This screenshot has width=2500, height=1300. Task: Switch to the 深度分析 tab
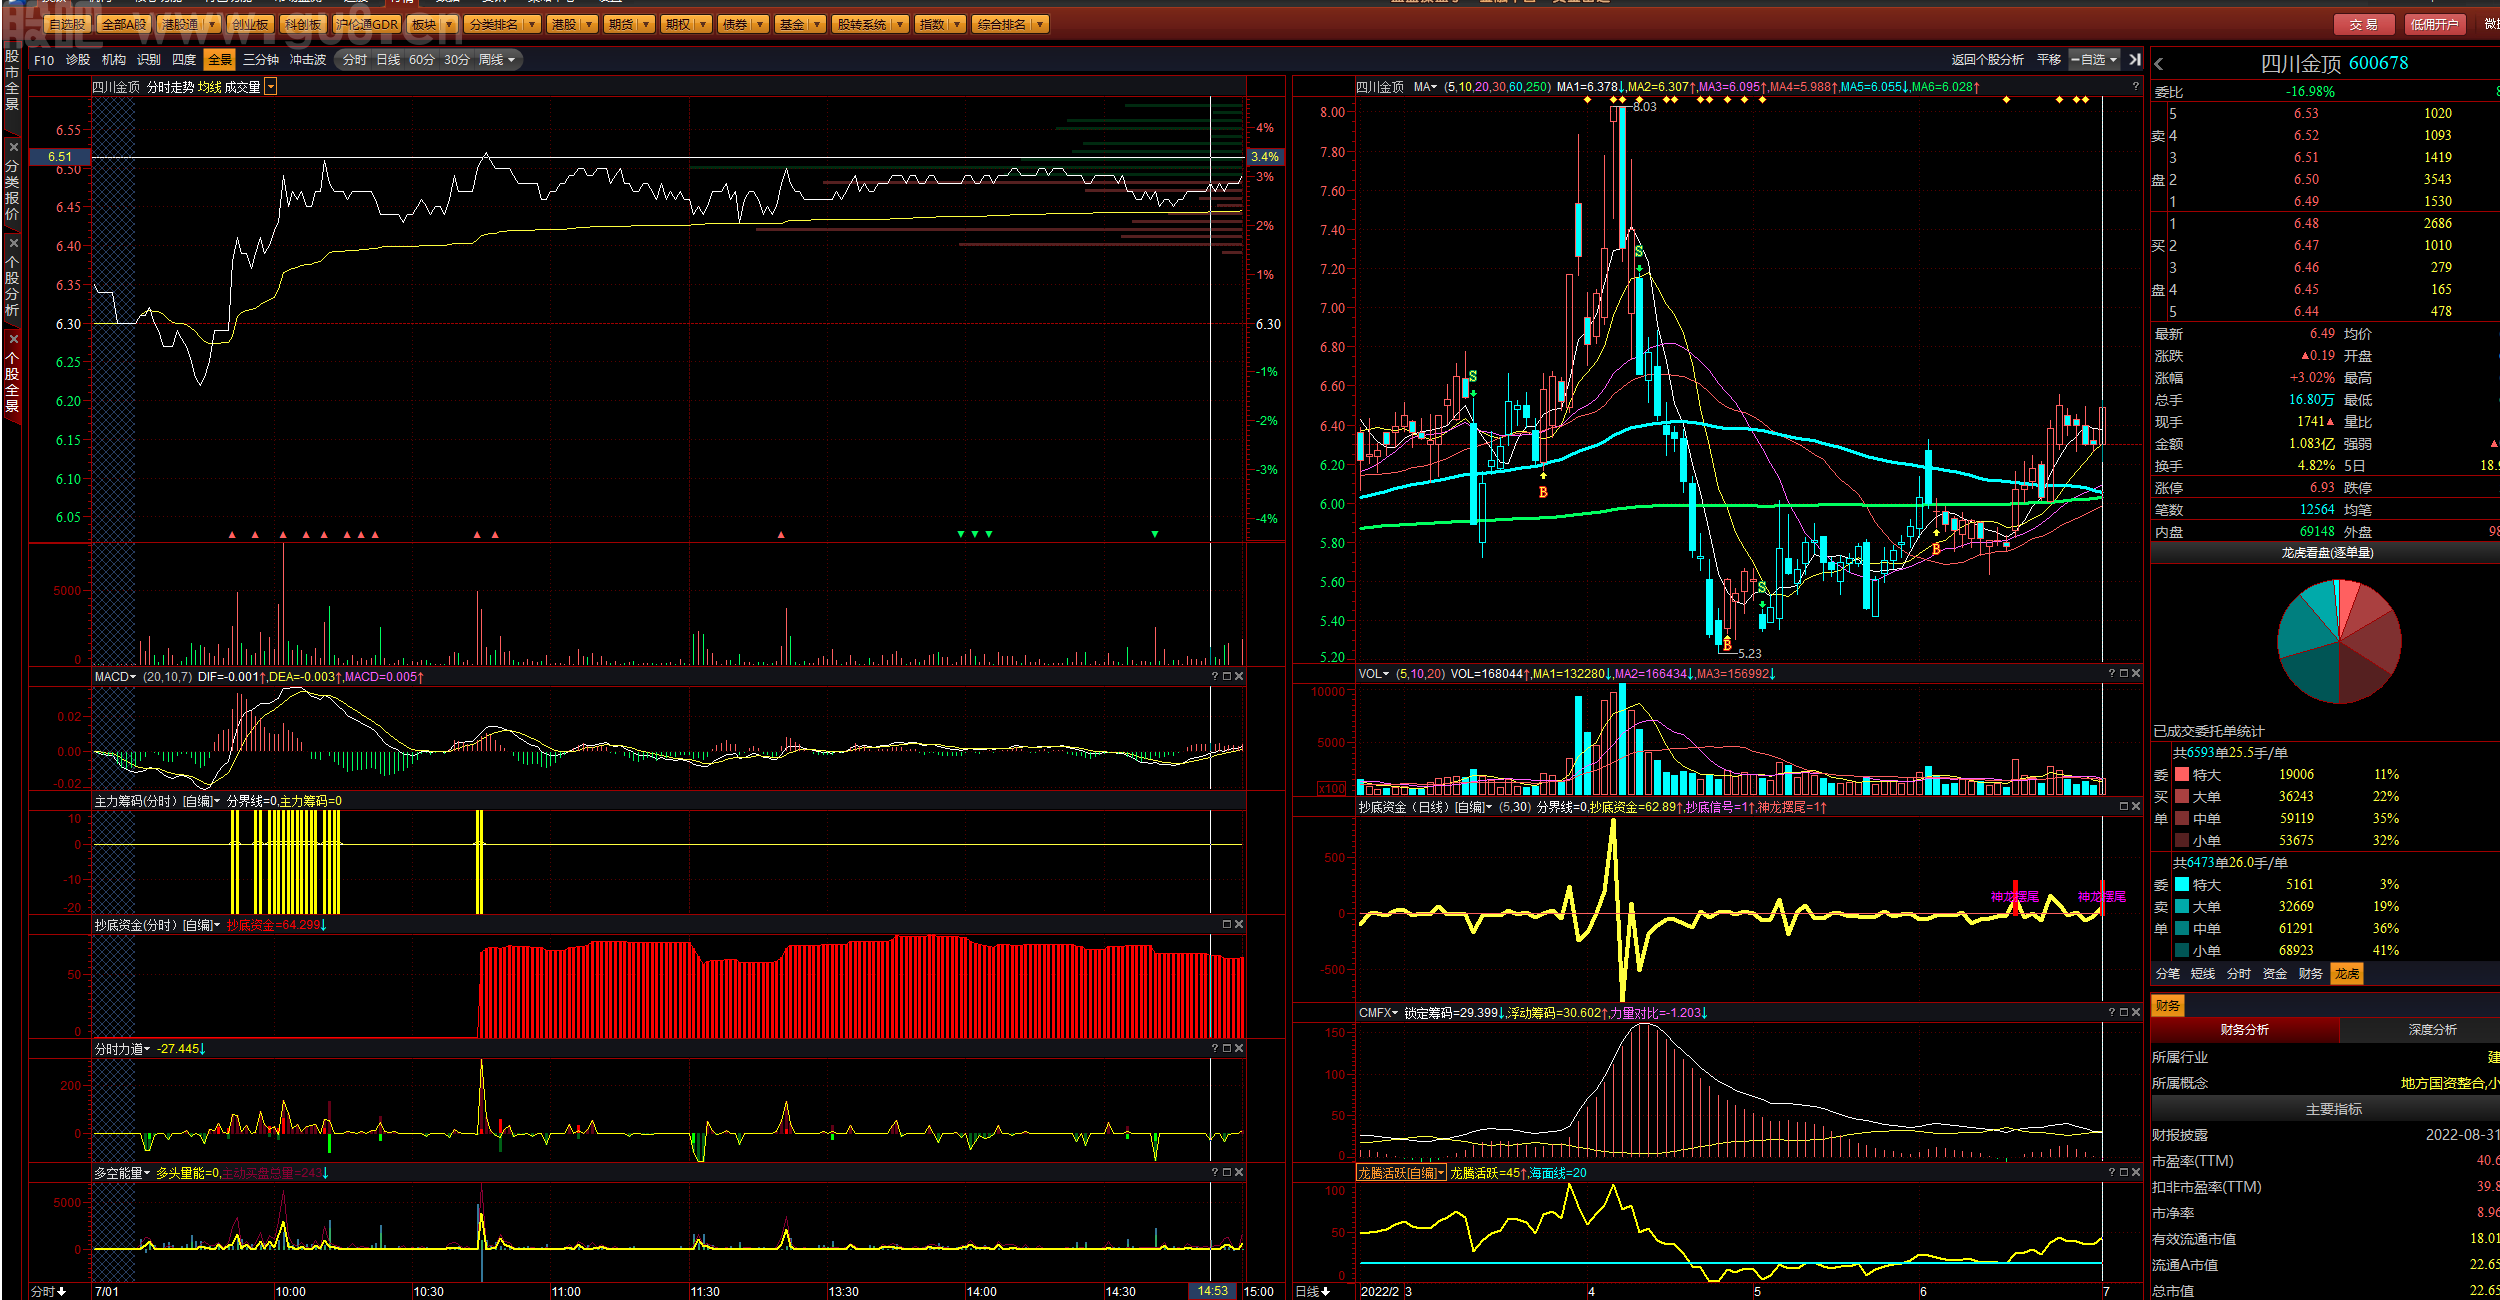[2433, 1030]
